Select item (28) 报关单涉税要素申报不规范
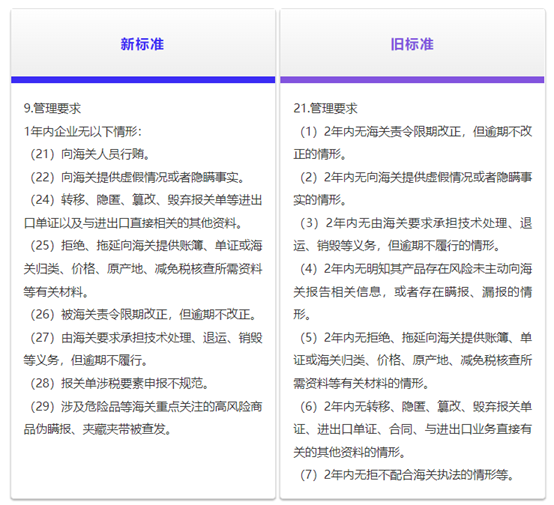The height and width of the screenshot is (505, 554). point(120,383)
